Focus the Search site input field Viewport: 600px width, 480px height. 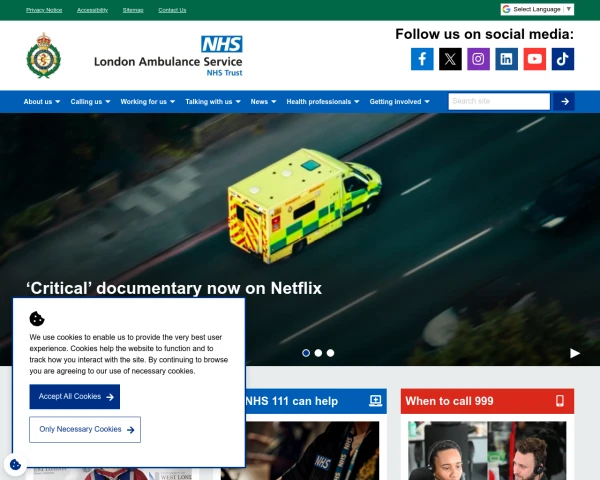[x=499, y=101]
